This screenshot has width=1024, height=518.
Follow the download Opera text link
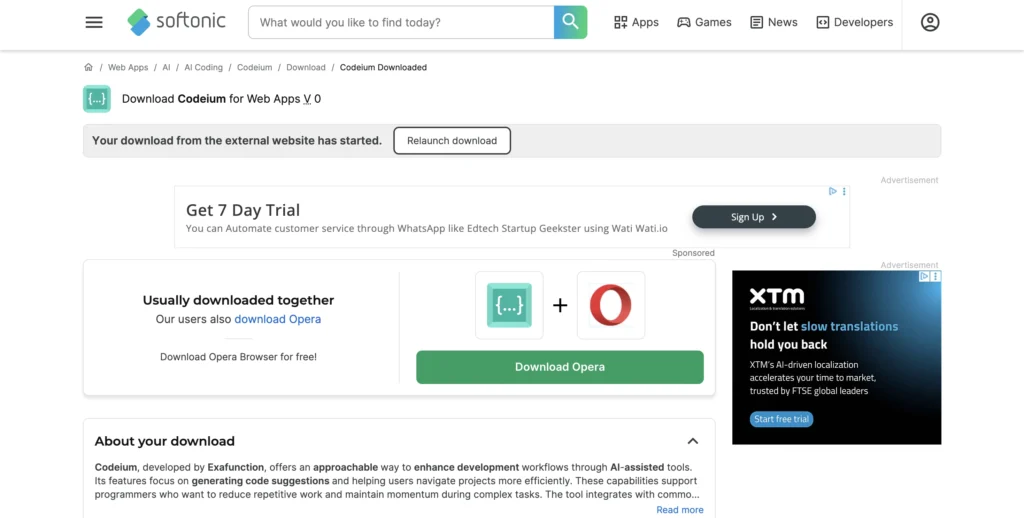(277, 319)
